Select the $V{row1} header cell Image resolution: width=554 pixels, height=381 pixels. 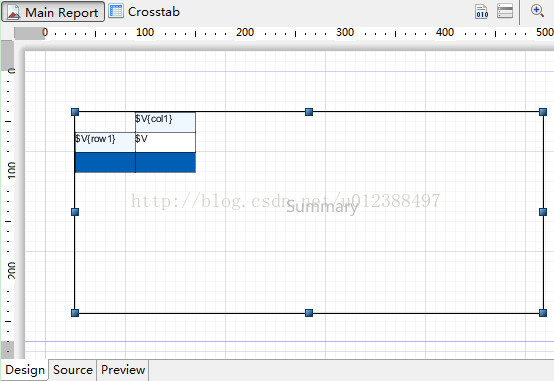pos(105,142)
